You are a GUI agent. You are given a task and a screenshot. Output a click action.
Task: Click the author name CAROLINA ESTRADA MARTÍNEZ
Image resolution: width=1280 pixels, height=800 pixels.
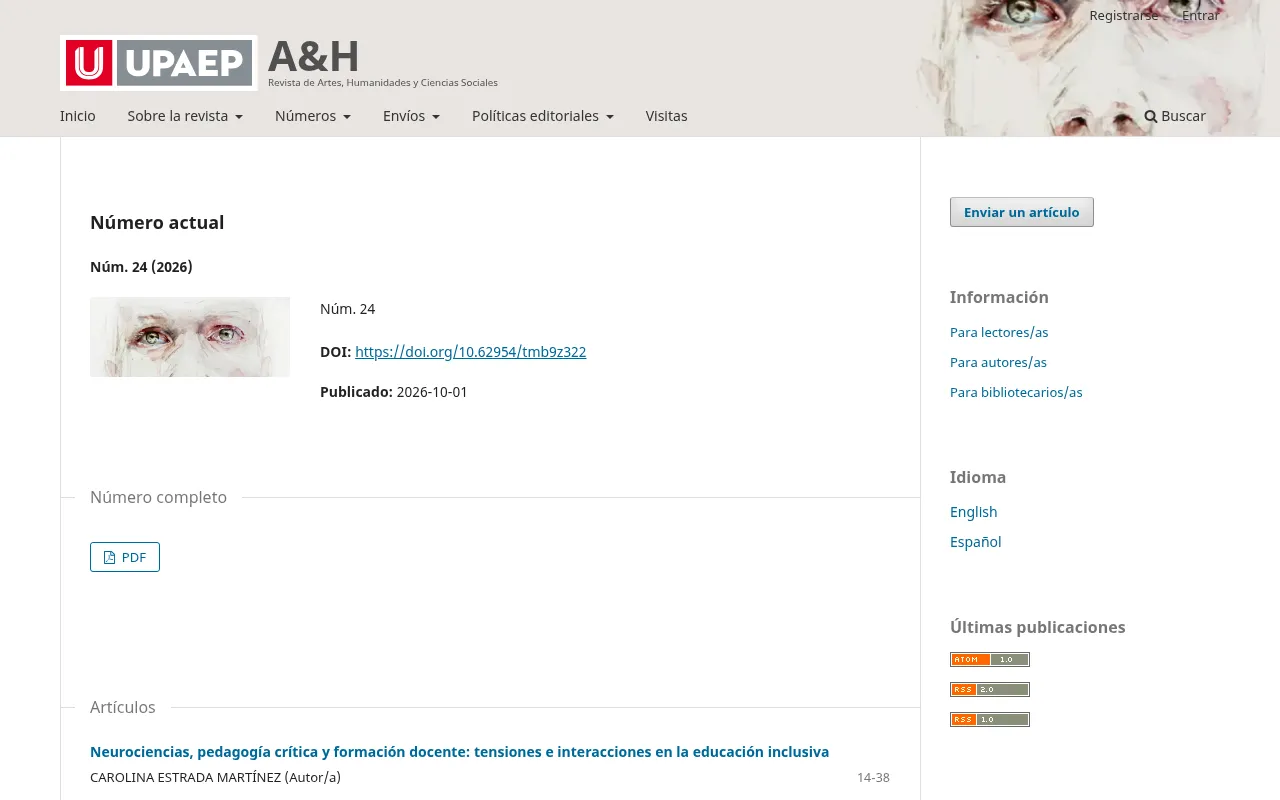click(x=185, y=777)
